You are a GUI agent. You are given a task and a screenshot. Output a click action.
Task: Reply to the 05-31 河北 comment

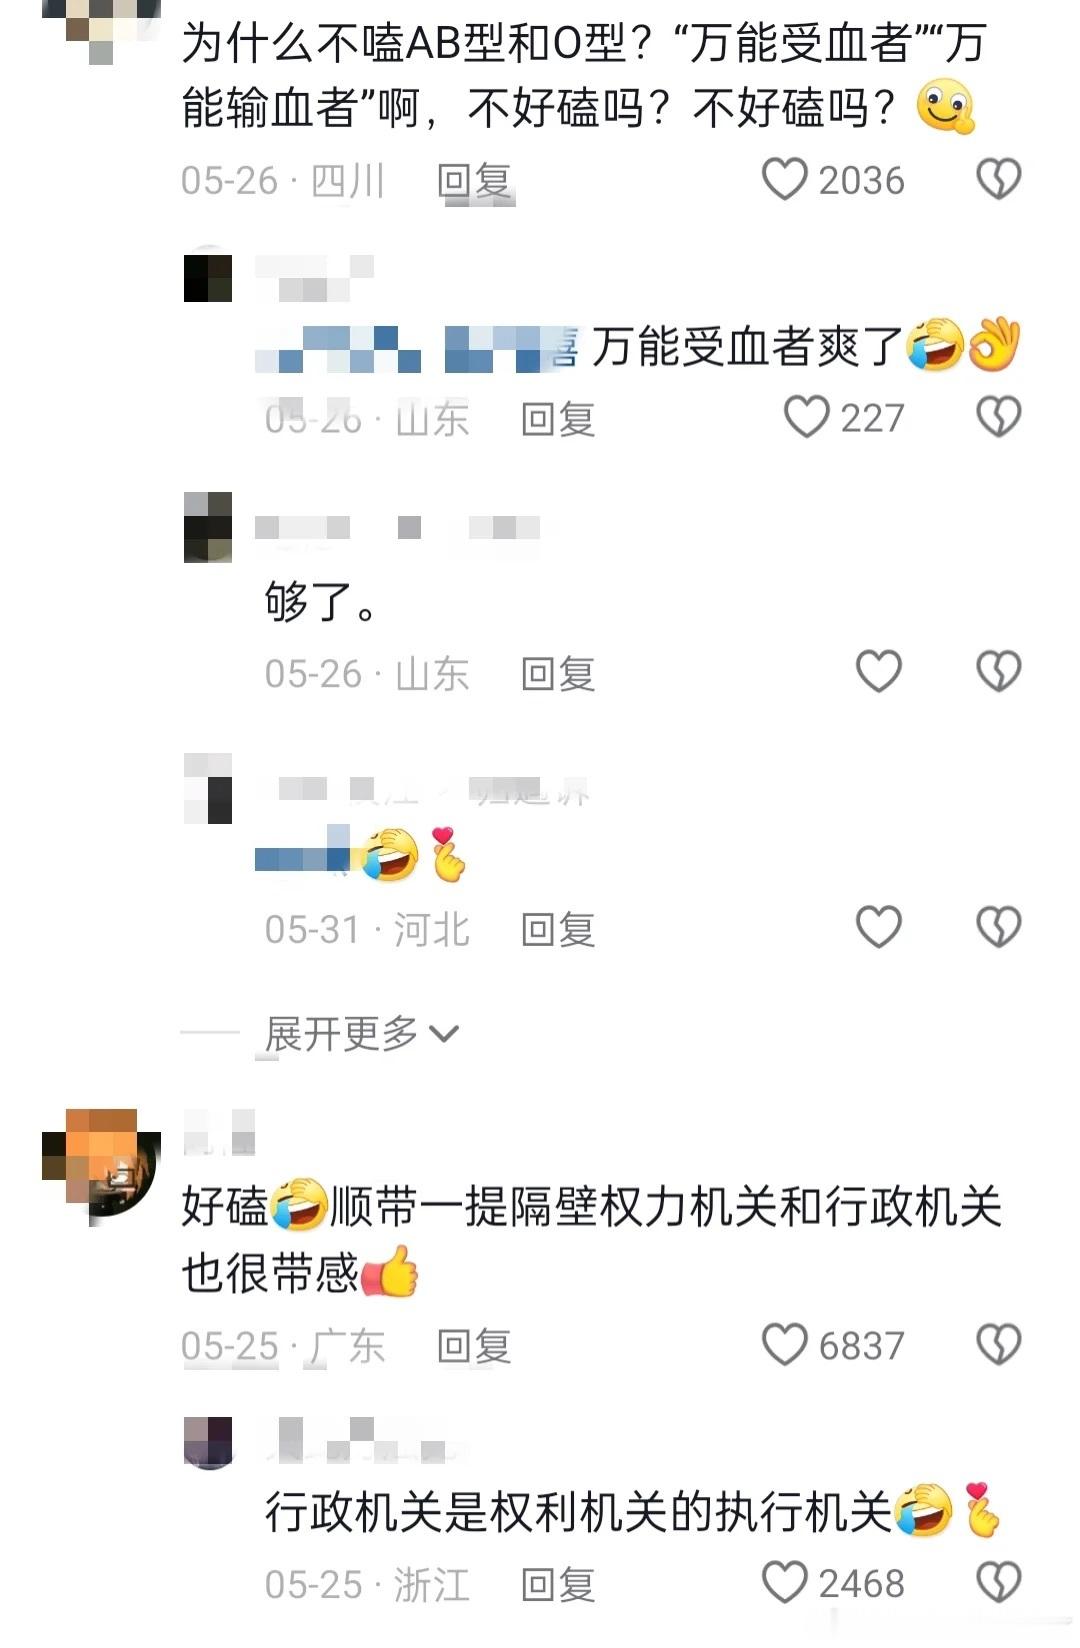pos(558,929)
